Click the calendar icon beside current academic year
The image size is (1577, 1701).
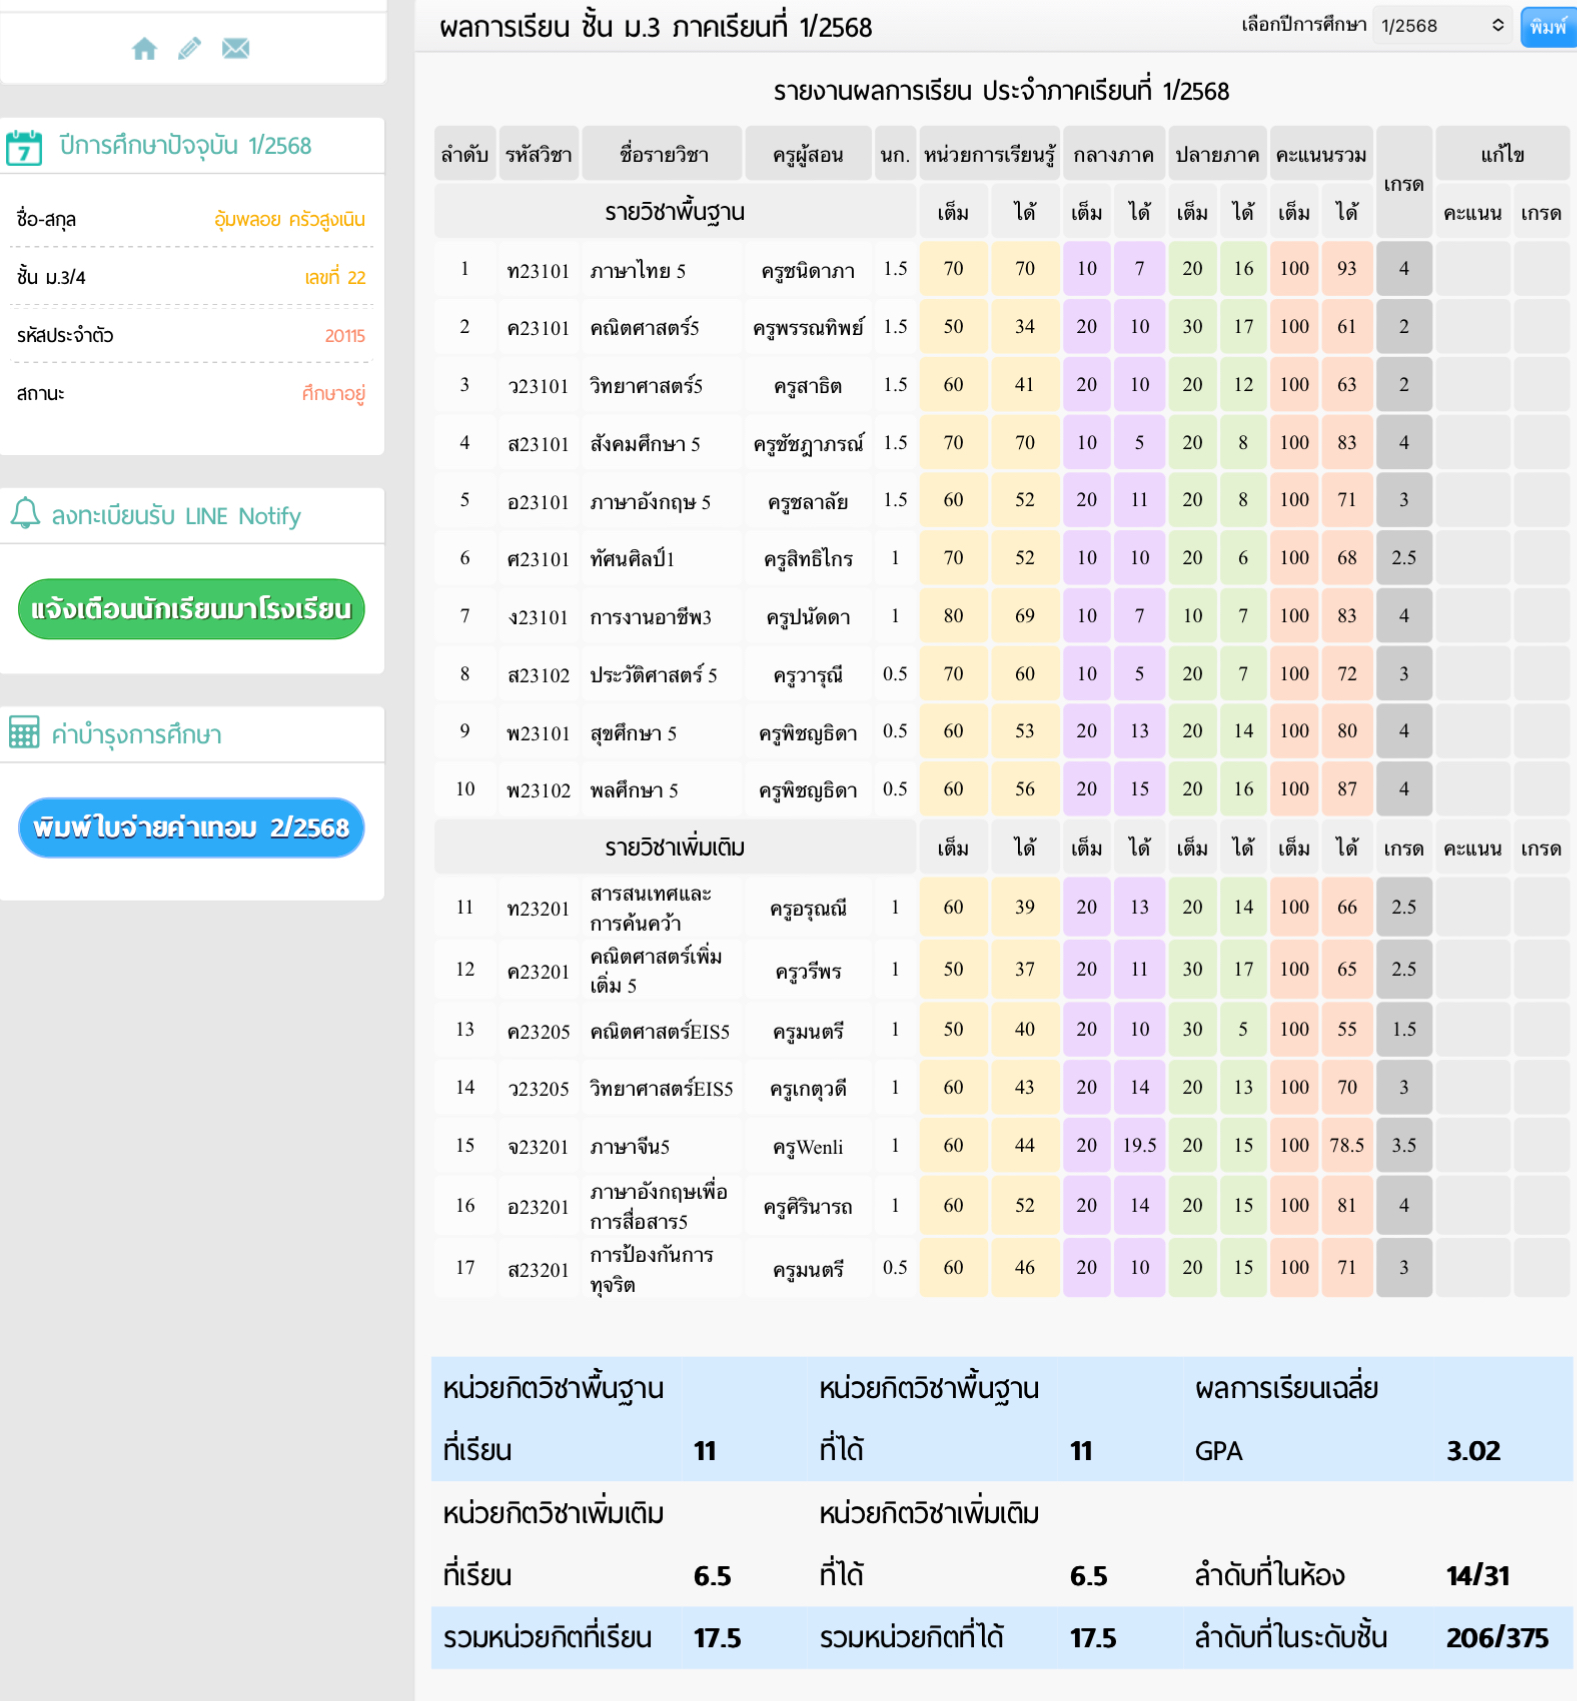click(x=24, y=147)
